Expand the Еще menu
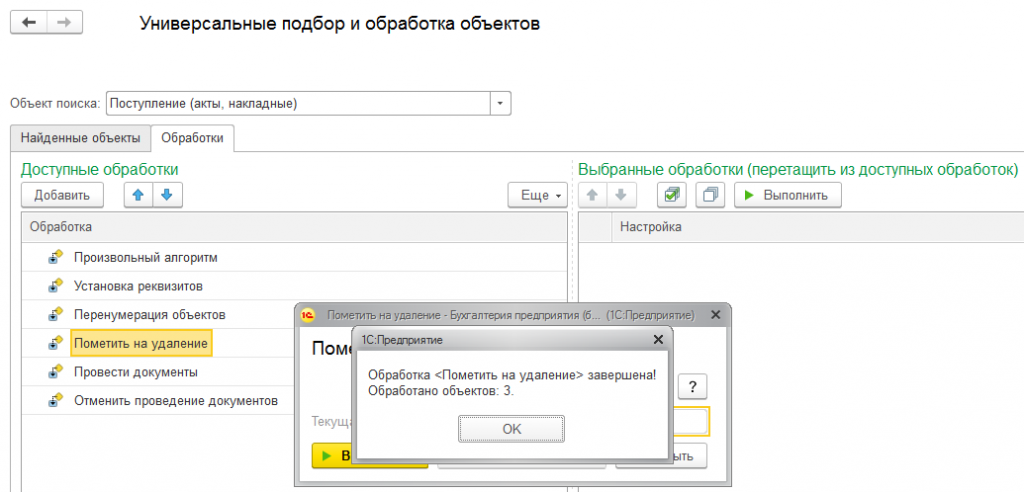Image resolution: width=1024 pixels, height=492 pixels. coord(537,195)
